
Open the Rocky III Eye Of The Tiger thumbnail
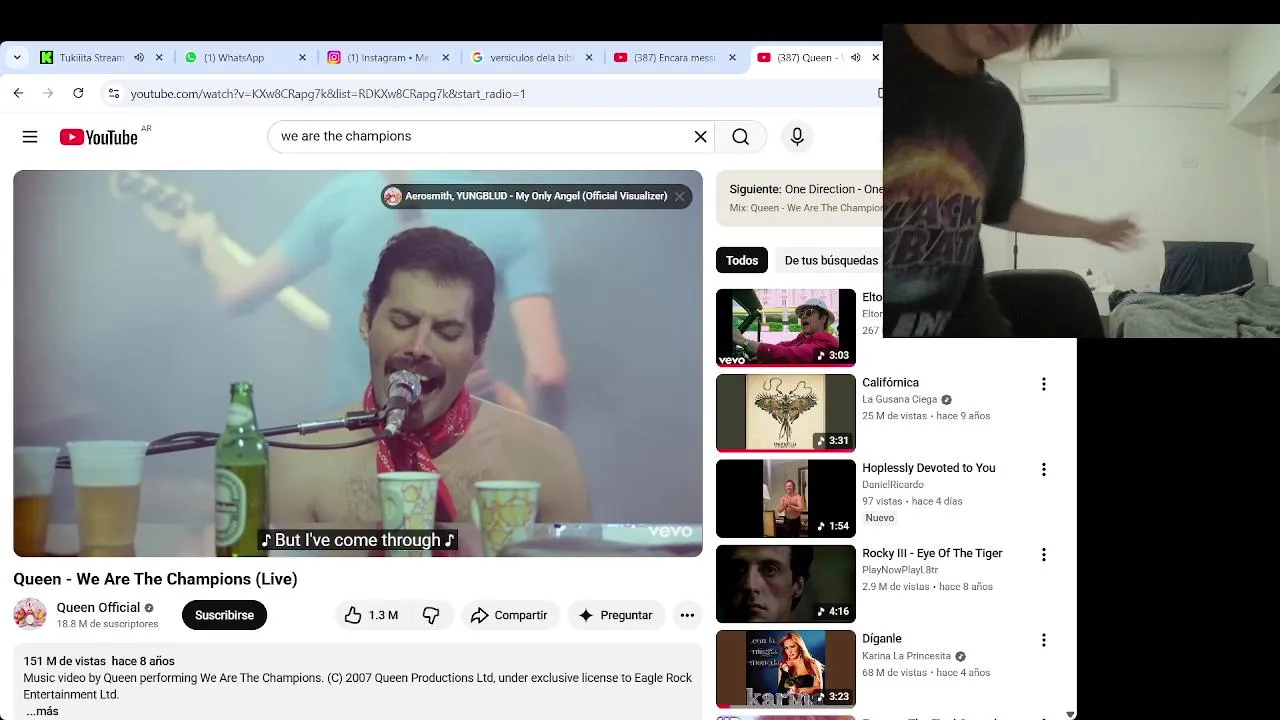click(786, 584)
